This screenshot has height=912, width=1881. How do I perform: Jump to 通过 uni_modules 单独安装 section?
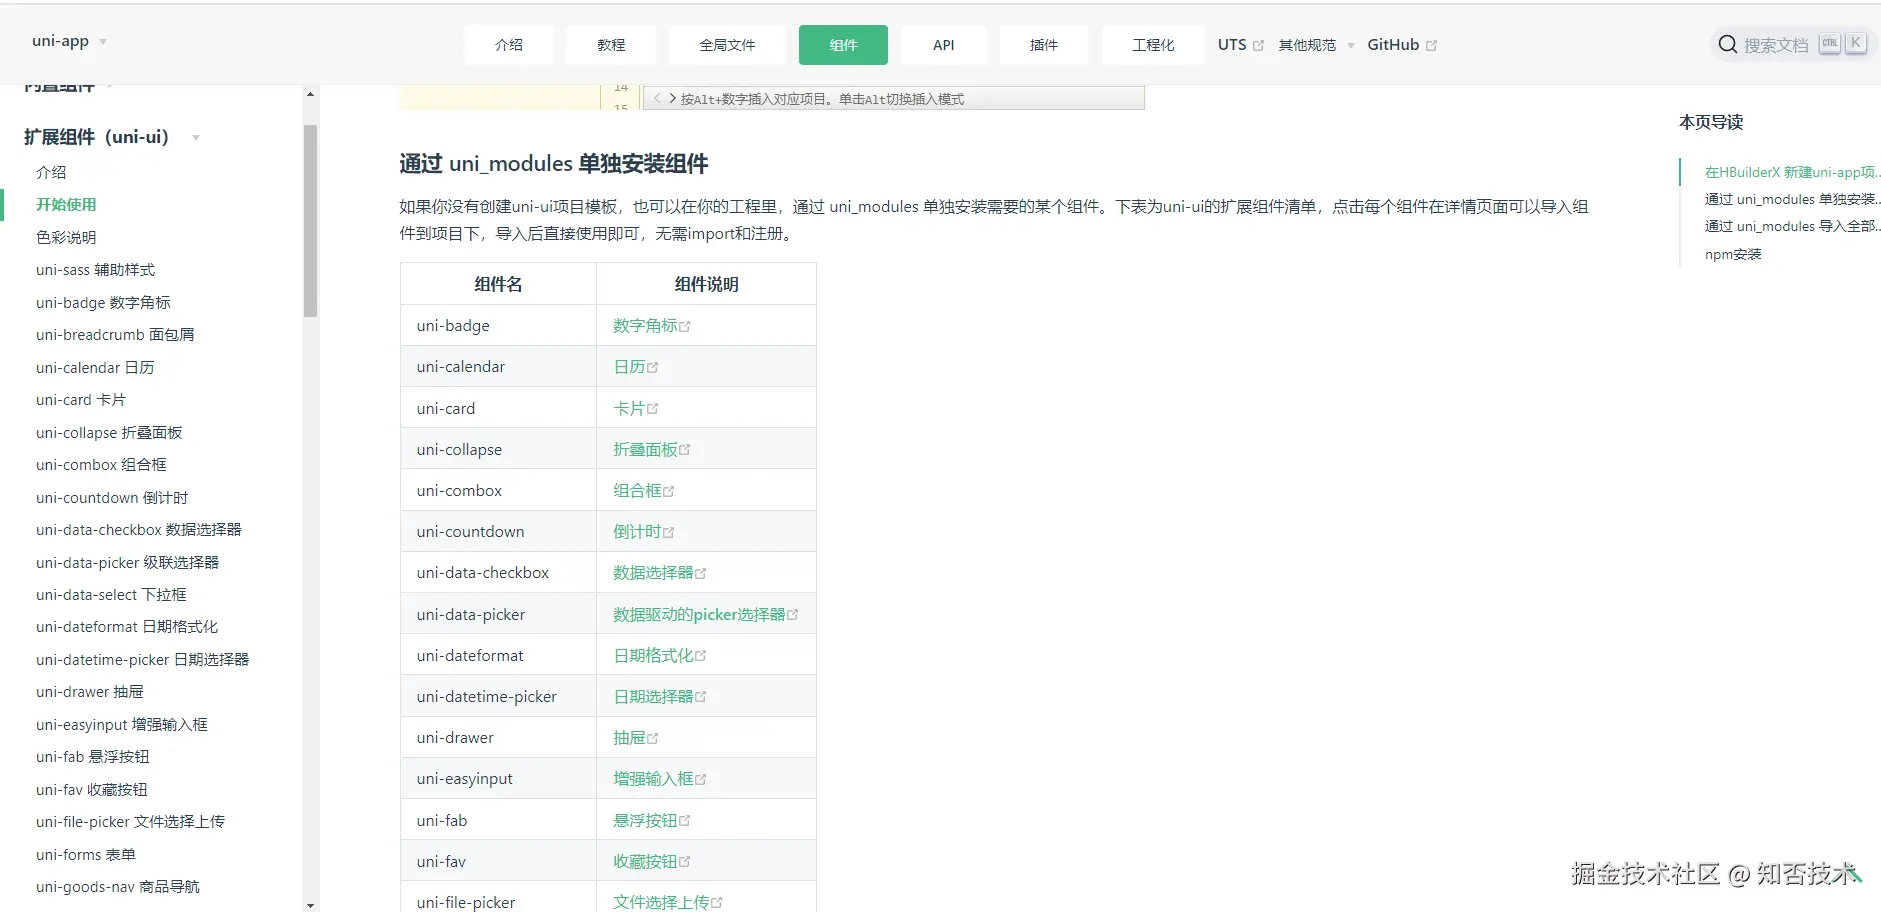pos(1792,199)
